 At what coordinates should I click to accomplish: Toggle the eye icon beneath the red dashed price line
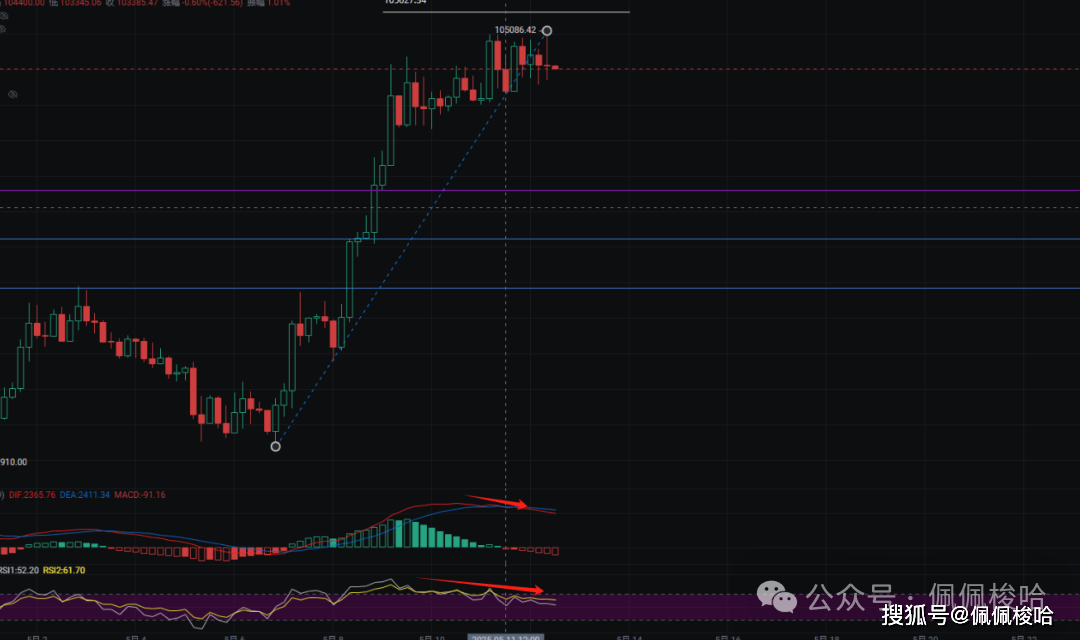tap(12, 94)
